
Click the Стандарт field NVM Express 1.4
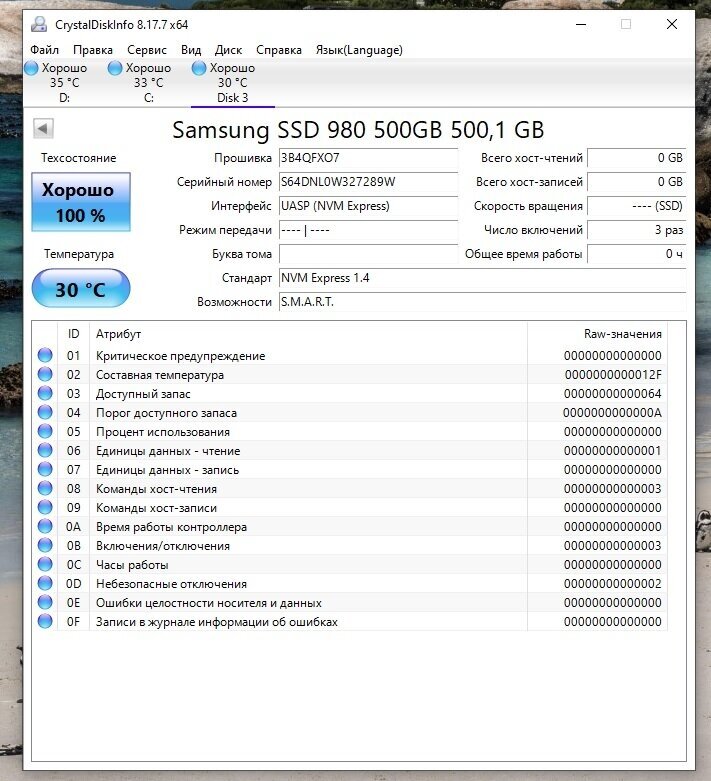482,278
